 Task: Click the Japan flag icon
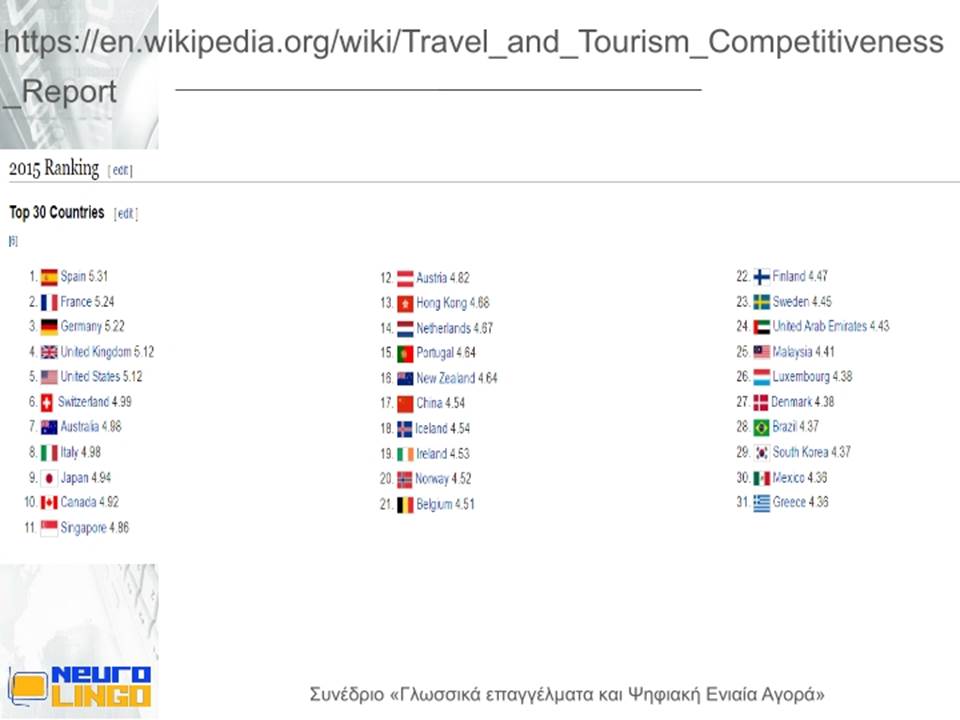click(x=49, y=478)
